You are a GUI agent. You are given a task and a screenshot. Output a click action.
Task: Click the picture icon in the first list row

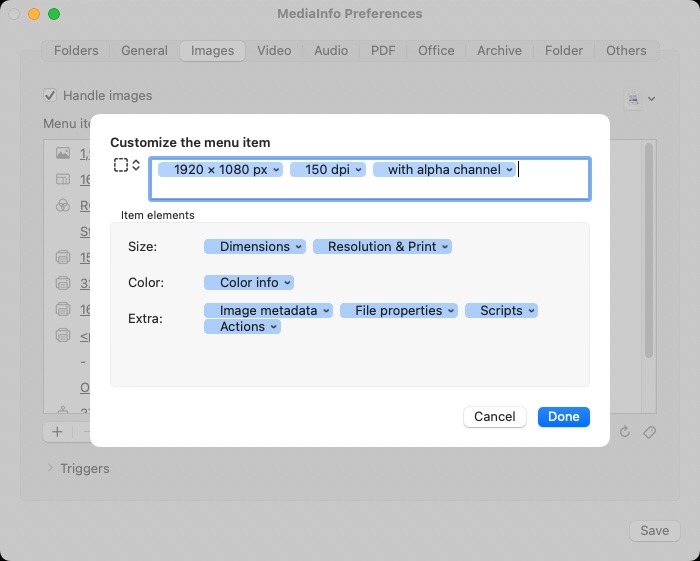pos(63,153)
